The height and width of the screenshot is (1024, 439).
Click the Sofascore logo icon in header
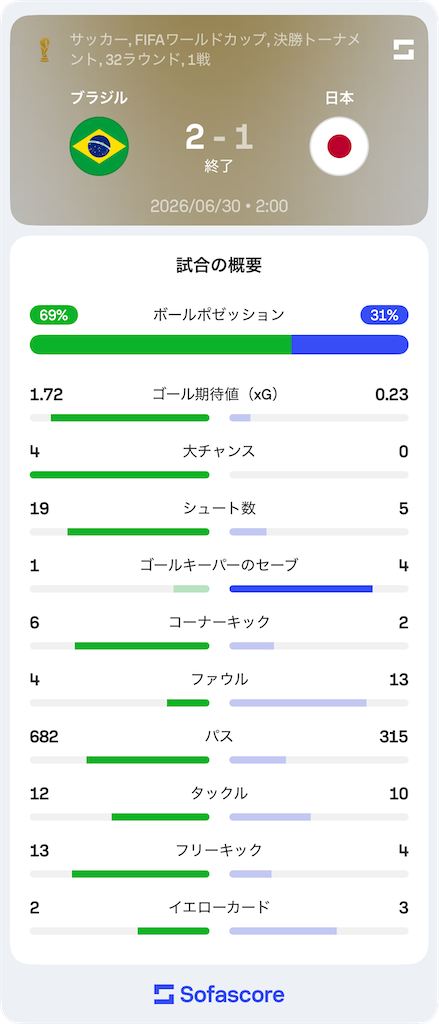tap(404, 50)
